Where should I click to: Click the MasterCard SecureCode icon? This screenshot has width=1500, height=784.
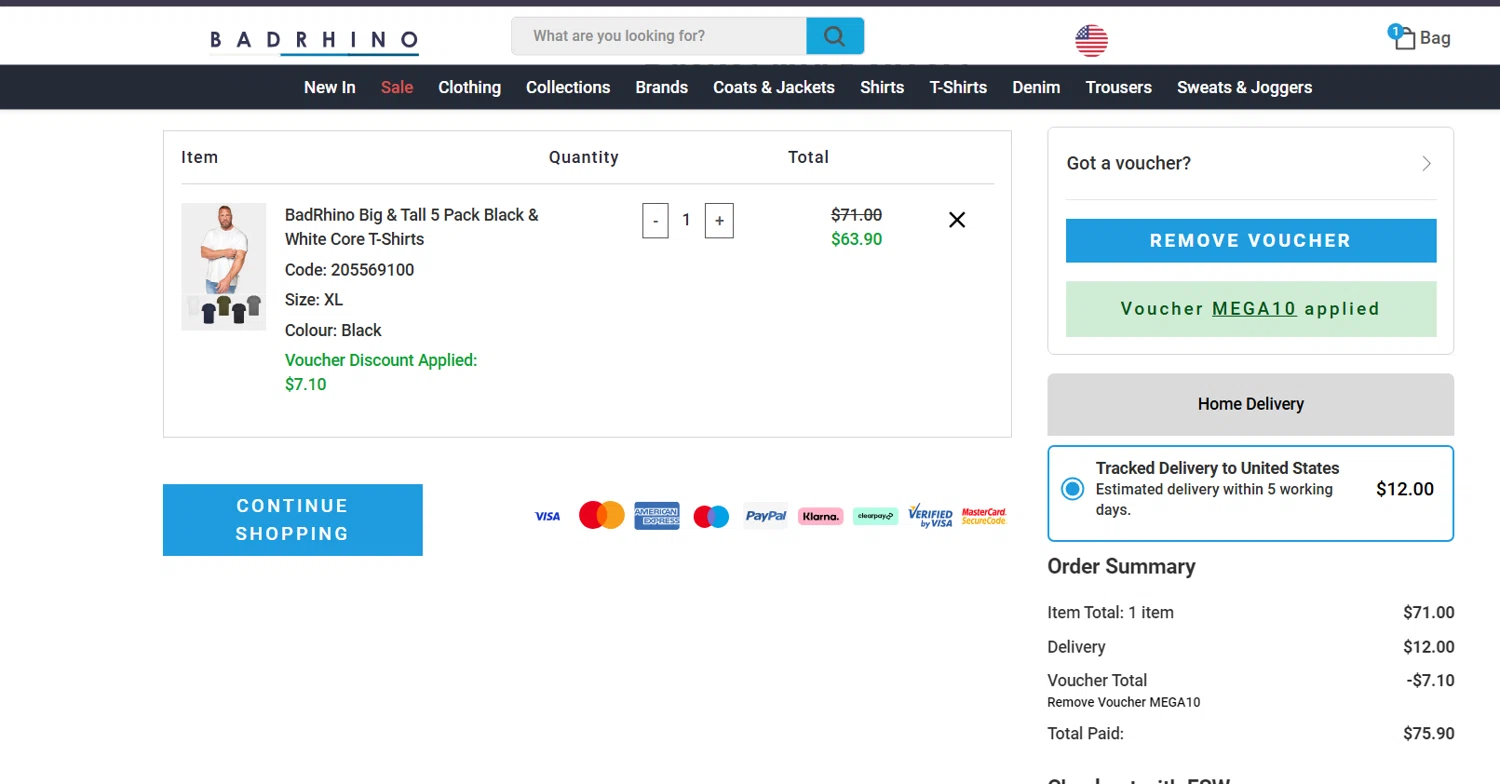984,516
